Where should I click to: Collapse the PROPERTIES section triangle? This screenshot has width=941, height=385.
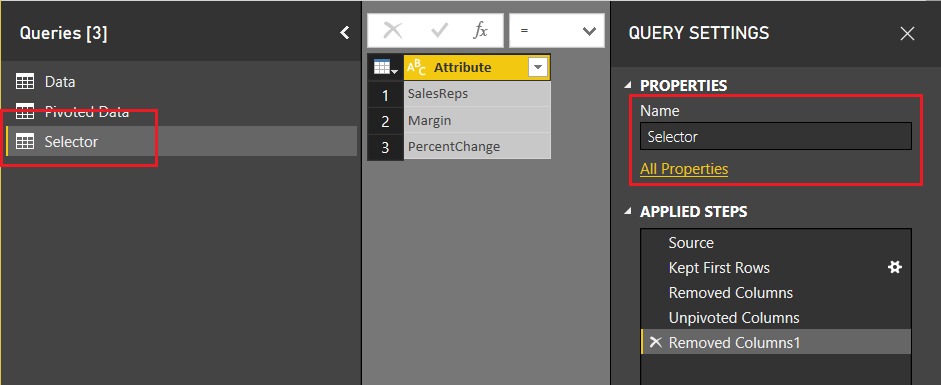point(628,86)
